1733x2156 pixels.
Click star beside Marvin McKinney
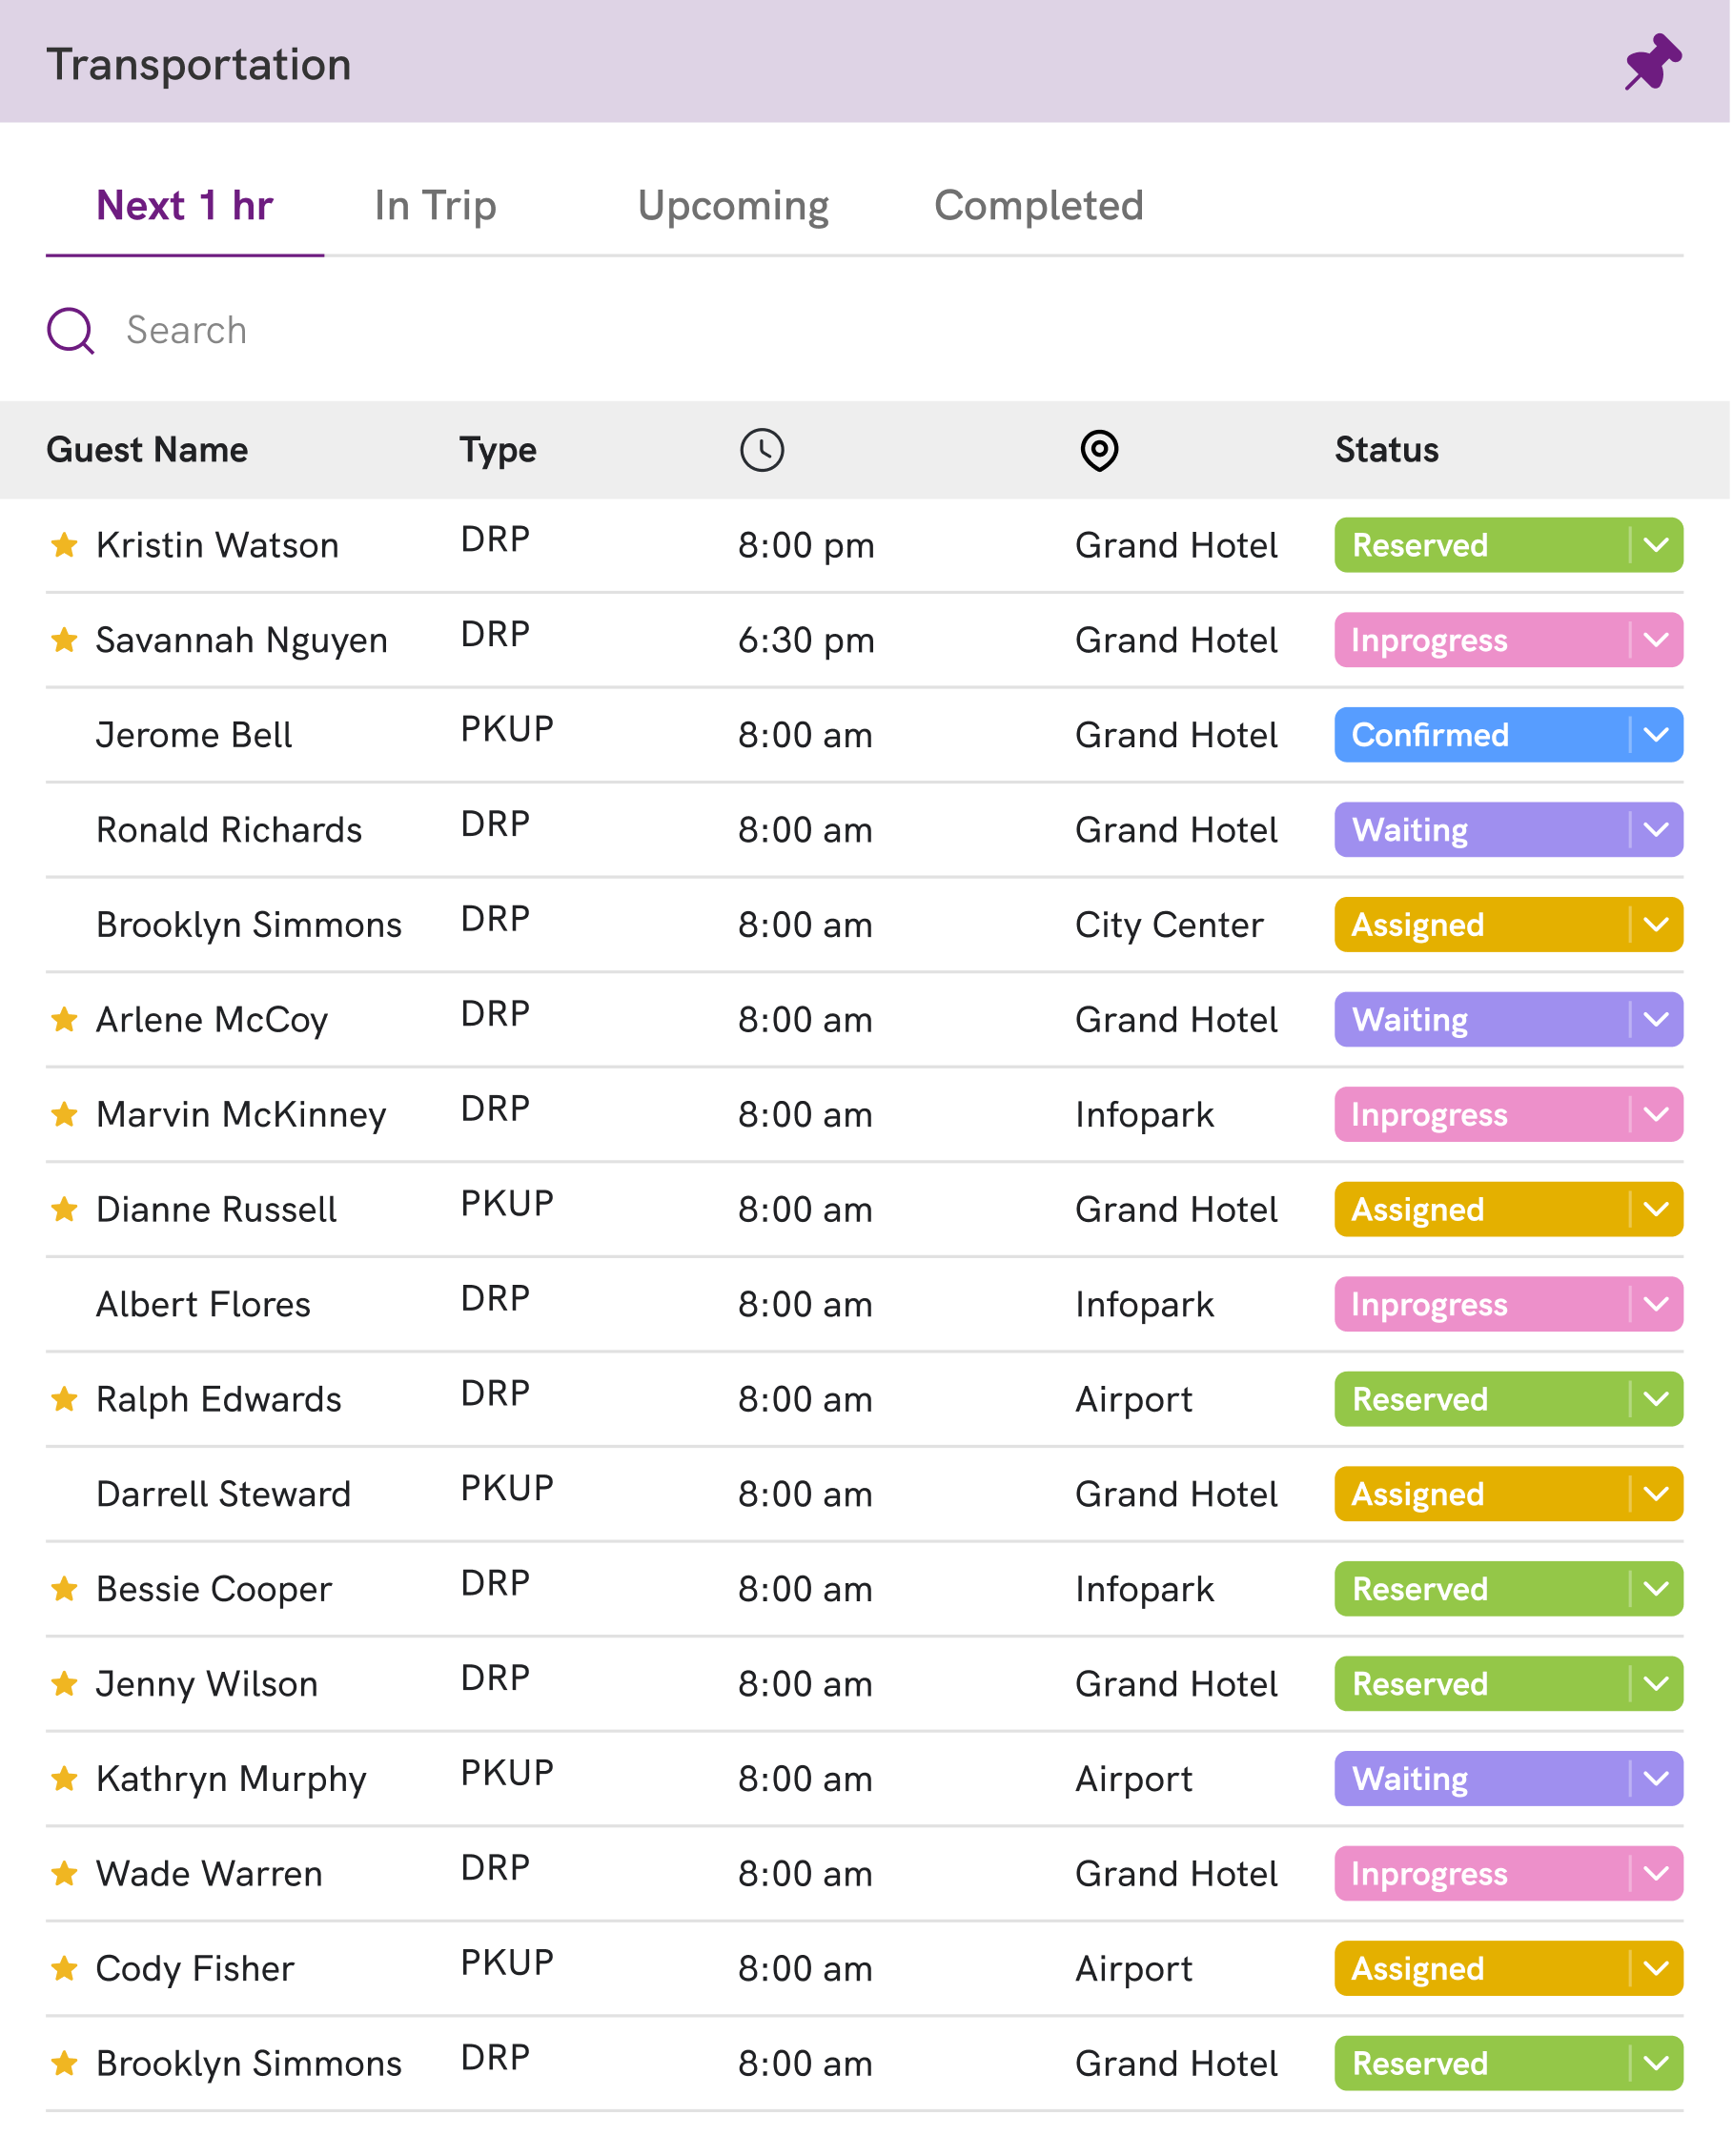(x=65, y=1115)
